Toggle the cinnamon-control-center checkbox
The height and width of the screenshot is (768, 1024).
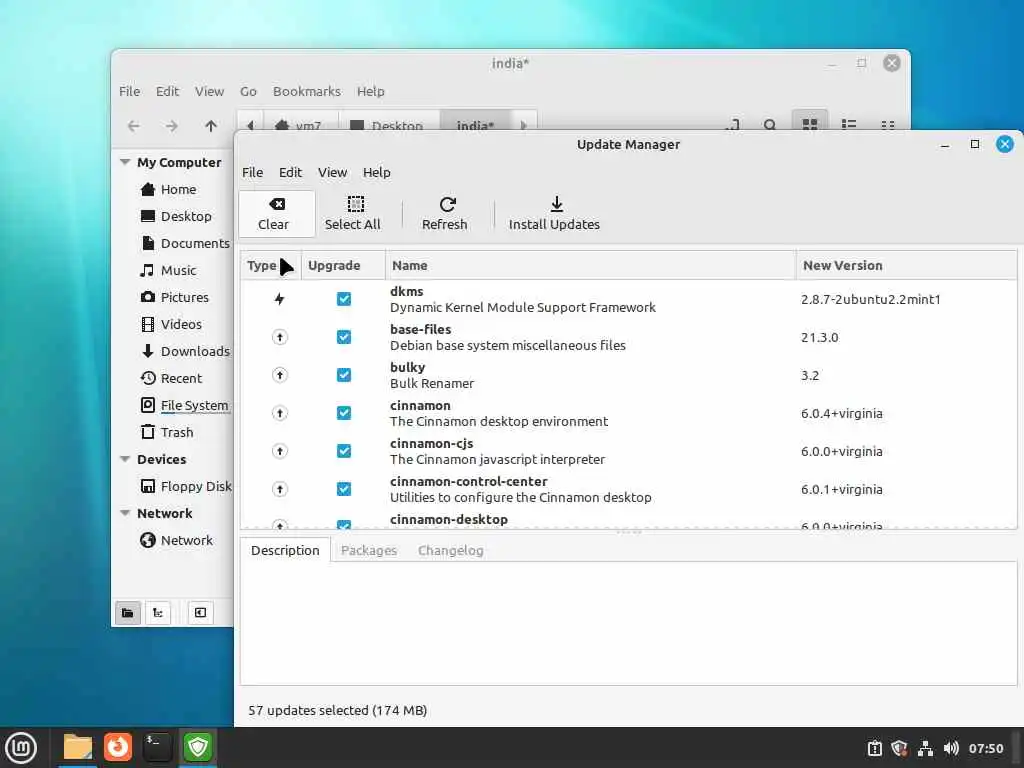344,488
